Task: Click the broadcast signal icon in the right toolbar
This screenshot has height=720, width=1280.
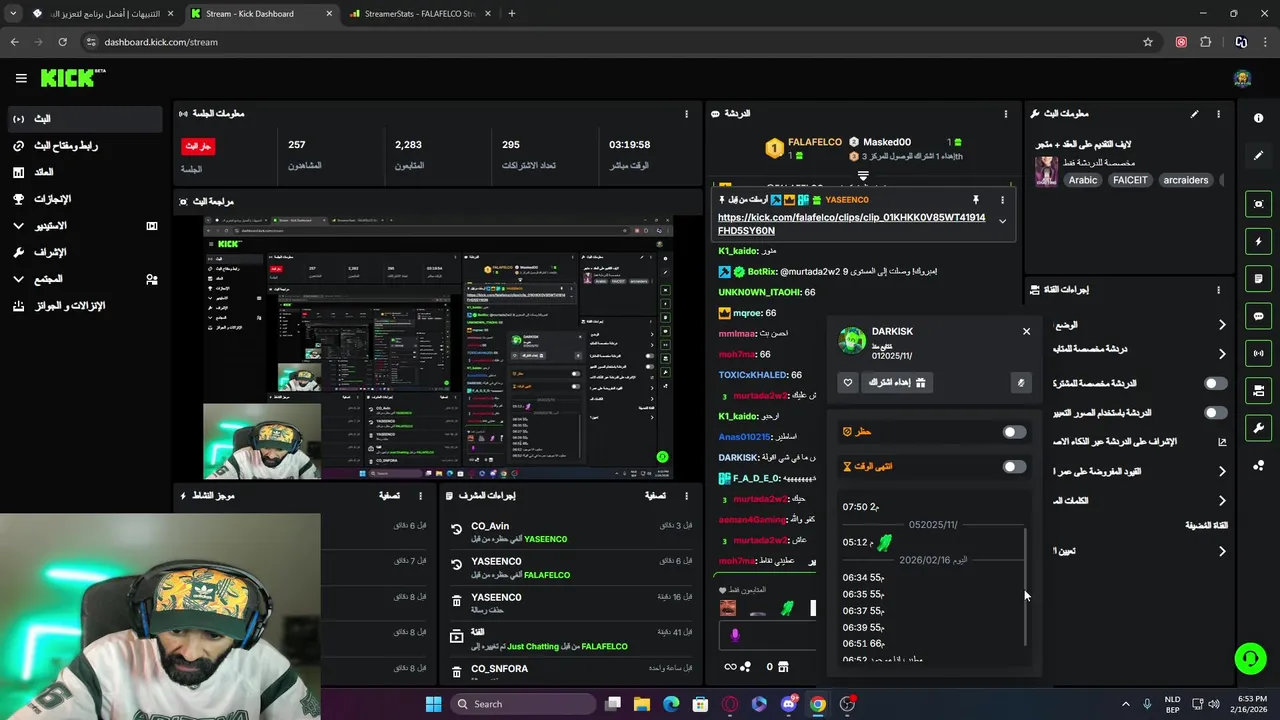Action: [1258, 353]
